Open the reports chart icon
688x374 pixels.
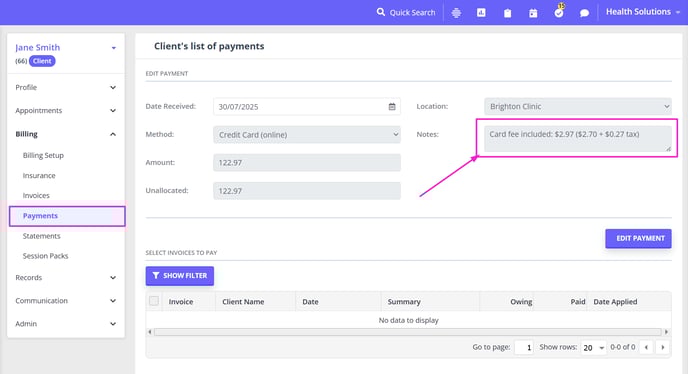(481, 13)
